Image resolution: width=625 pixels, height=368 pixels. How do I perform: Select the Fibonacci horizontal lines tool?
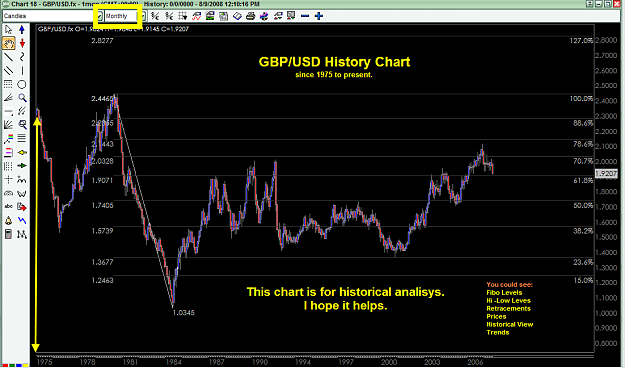pyautogui.click(x=22, y=138)
